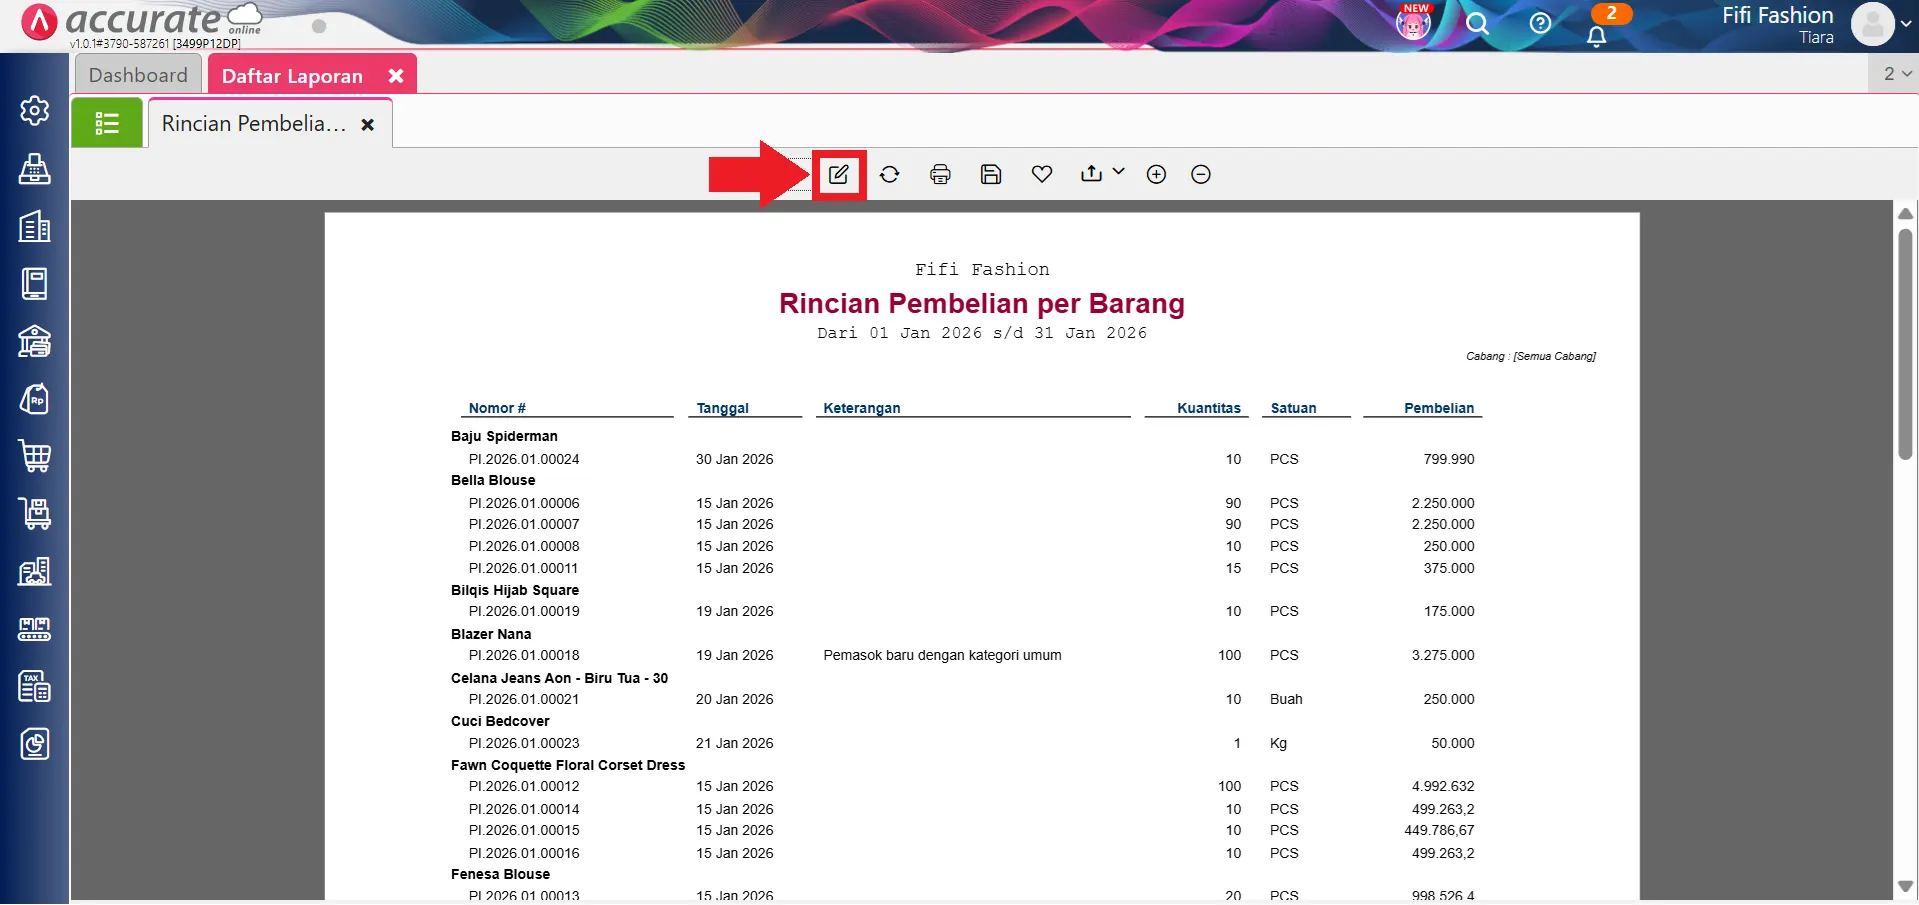
Task: Select Celana Jeans Aon - Biru Tua - 30
Action: click(559, 678)
